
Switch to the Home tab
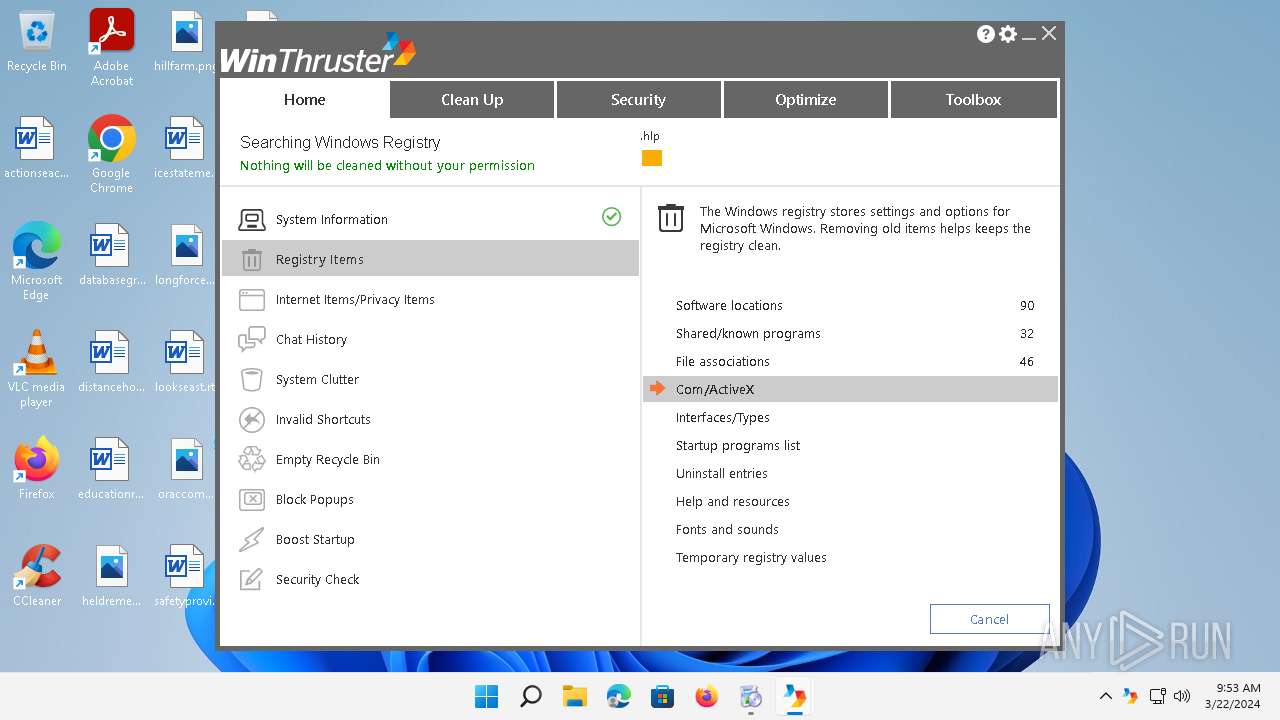pyautogui.click(x=305, y=100)
